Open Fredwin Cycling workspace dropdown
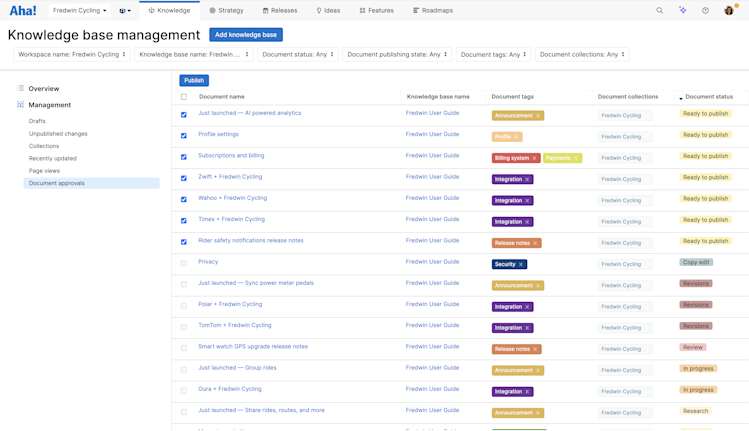Viewport: 749px width, 431px height. [x=80, y=11]
